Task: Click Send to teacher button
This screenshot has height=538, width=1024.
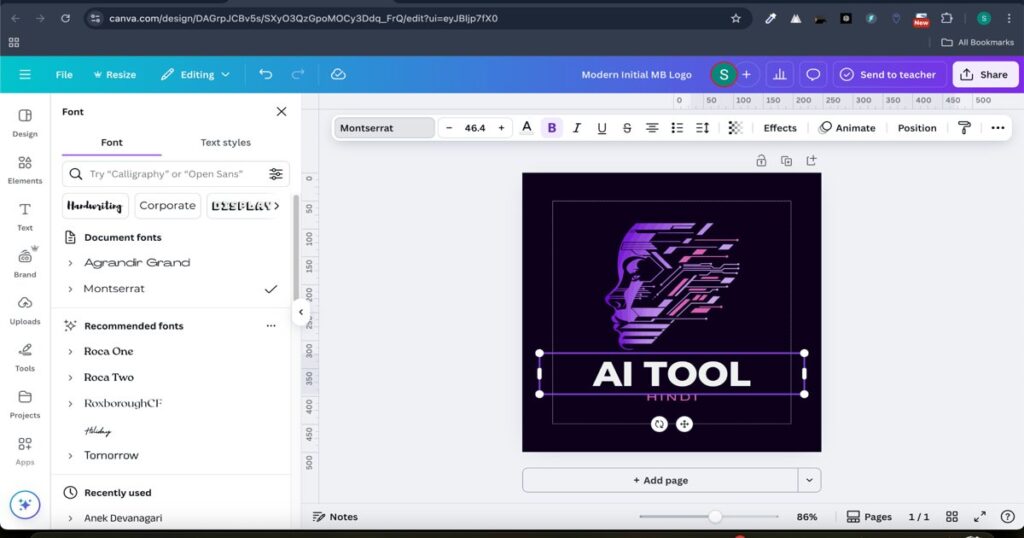Action: 889,74
